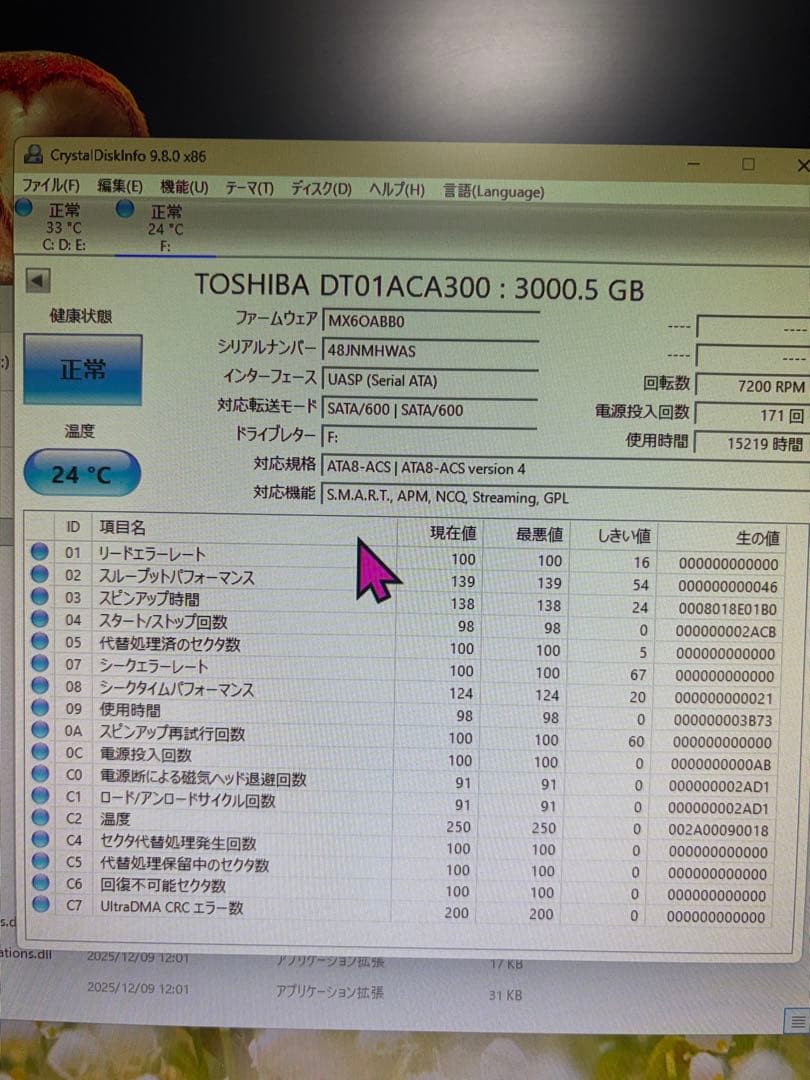Click the S.M.A.R.T., APM, NCQ features field
Image resolution: width=810 pixels, height=1080 pixels.
(x=565, y=497)
